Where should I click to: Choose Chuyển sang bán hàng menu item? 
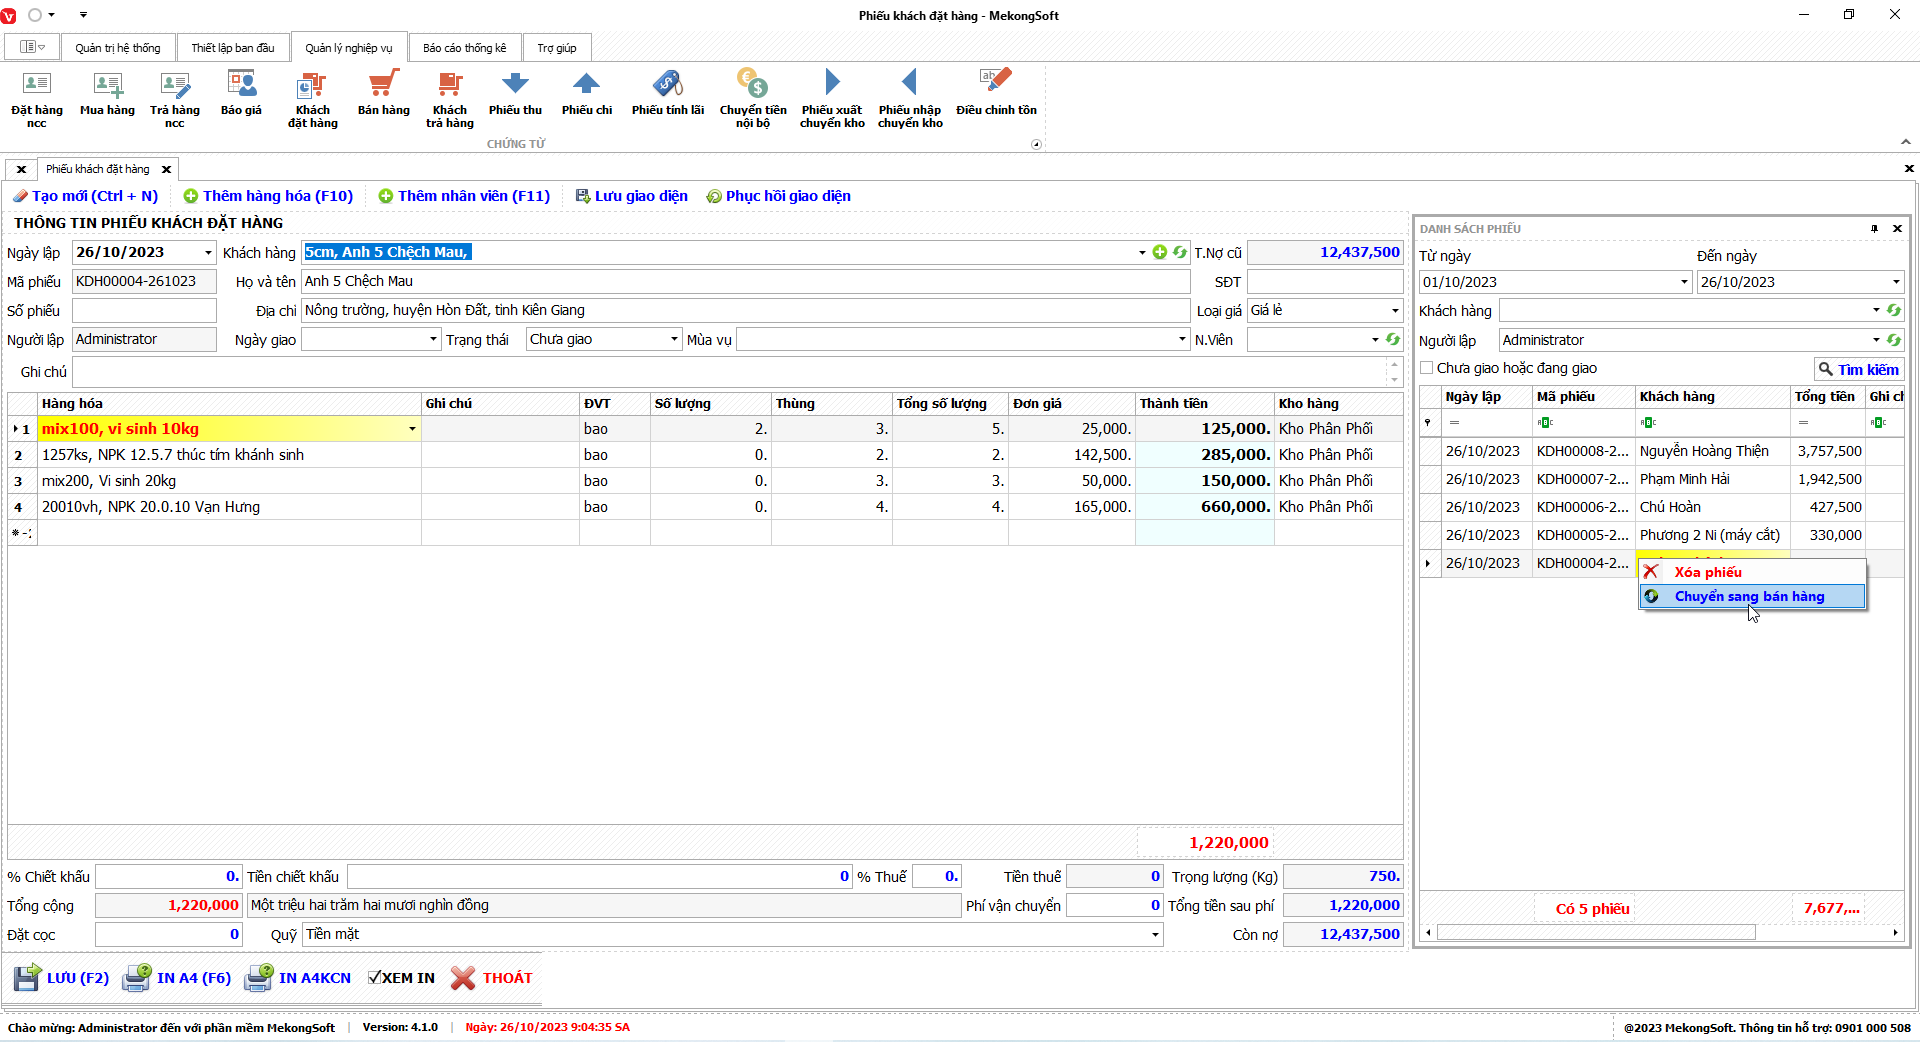[x=1749, y=597]
